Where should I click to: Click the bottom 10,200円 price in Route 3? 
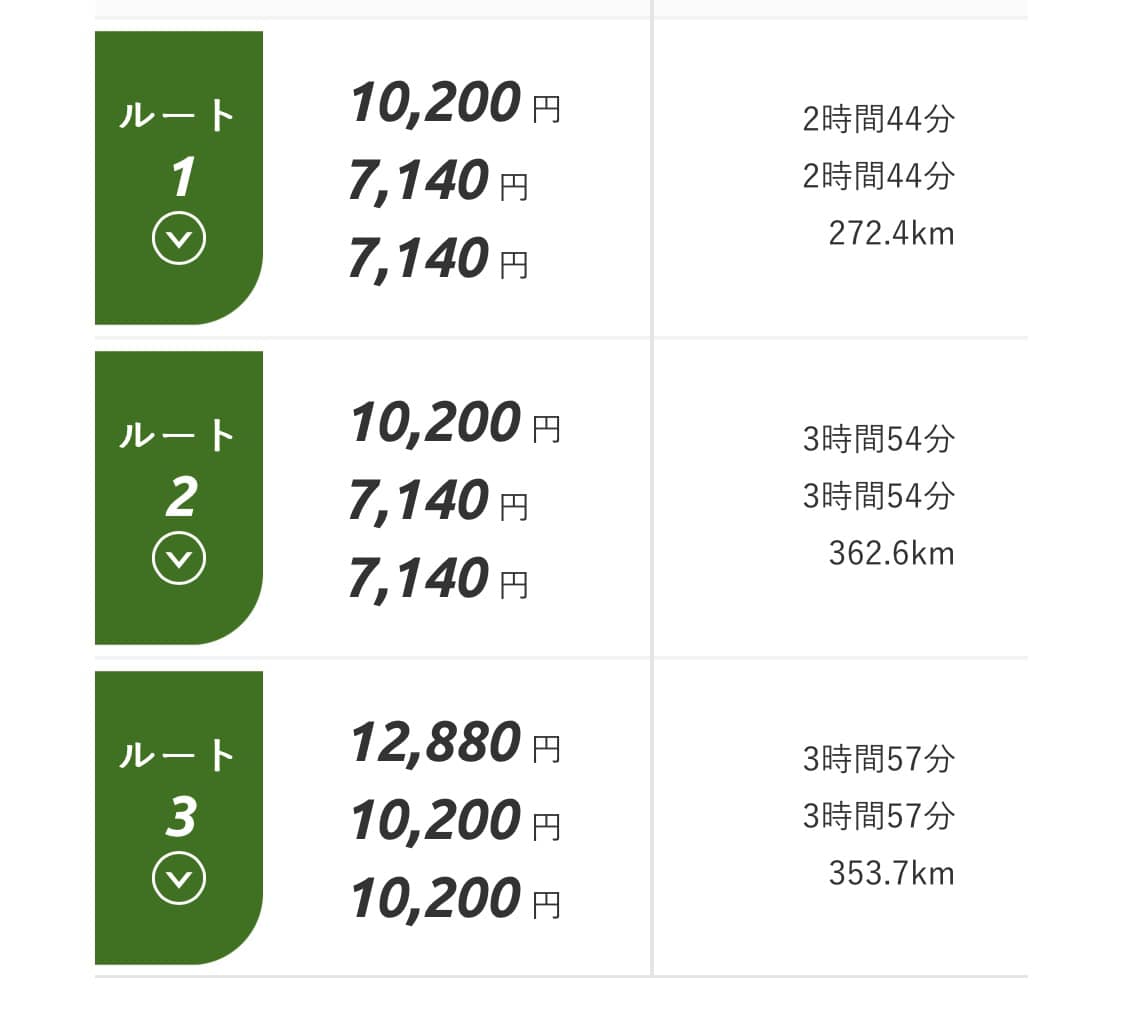coord(454,899)
